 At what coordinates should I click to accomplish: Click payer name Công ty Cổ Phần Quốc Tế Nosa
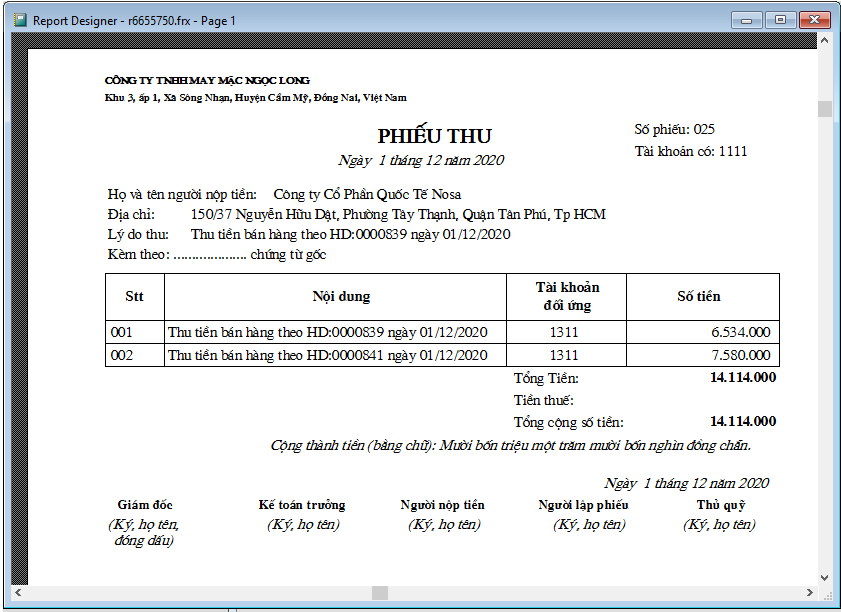point(367,194)
